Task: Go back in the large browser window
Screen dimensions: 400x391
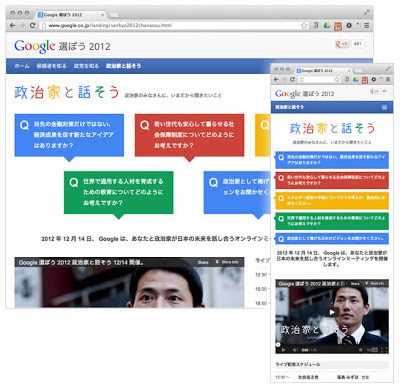Action: pos(13,25)
